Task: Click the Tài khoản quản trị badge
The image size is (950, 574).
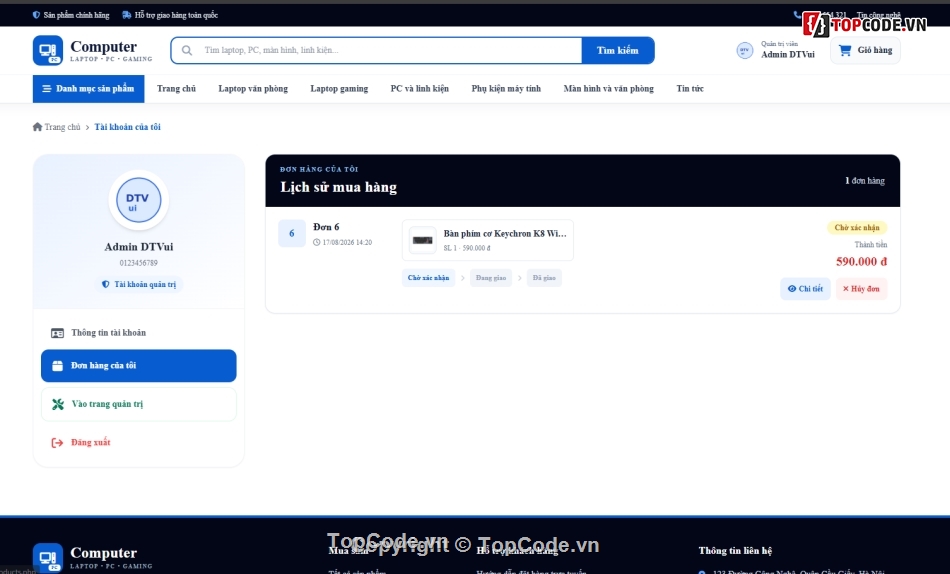Action: [139, 284]
